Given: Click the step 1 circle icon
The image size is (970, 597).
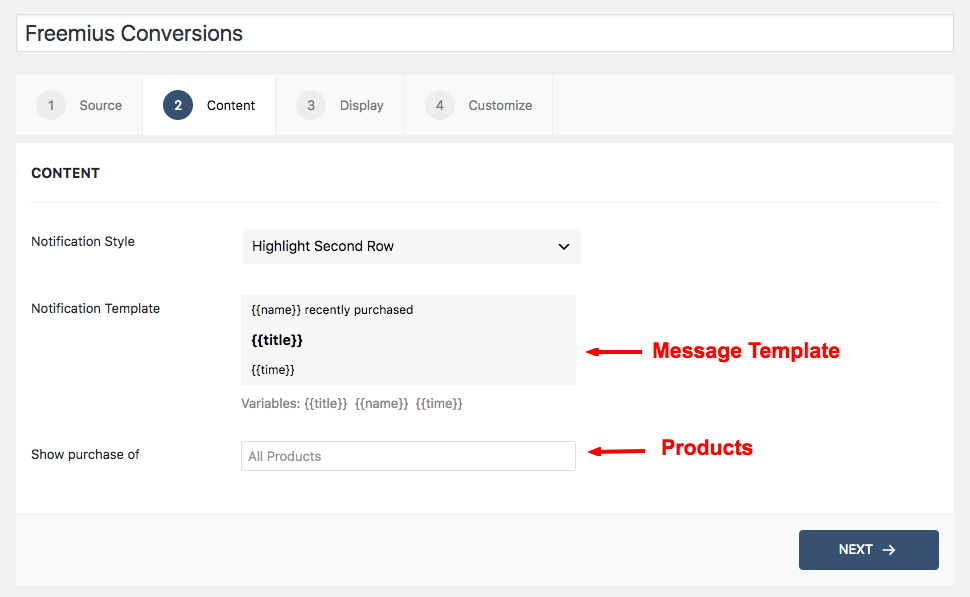Looking at the screenshot, I should 51,105.
